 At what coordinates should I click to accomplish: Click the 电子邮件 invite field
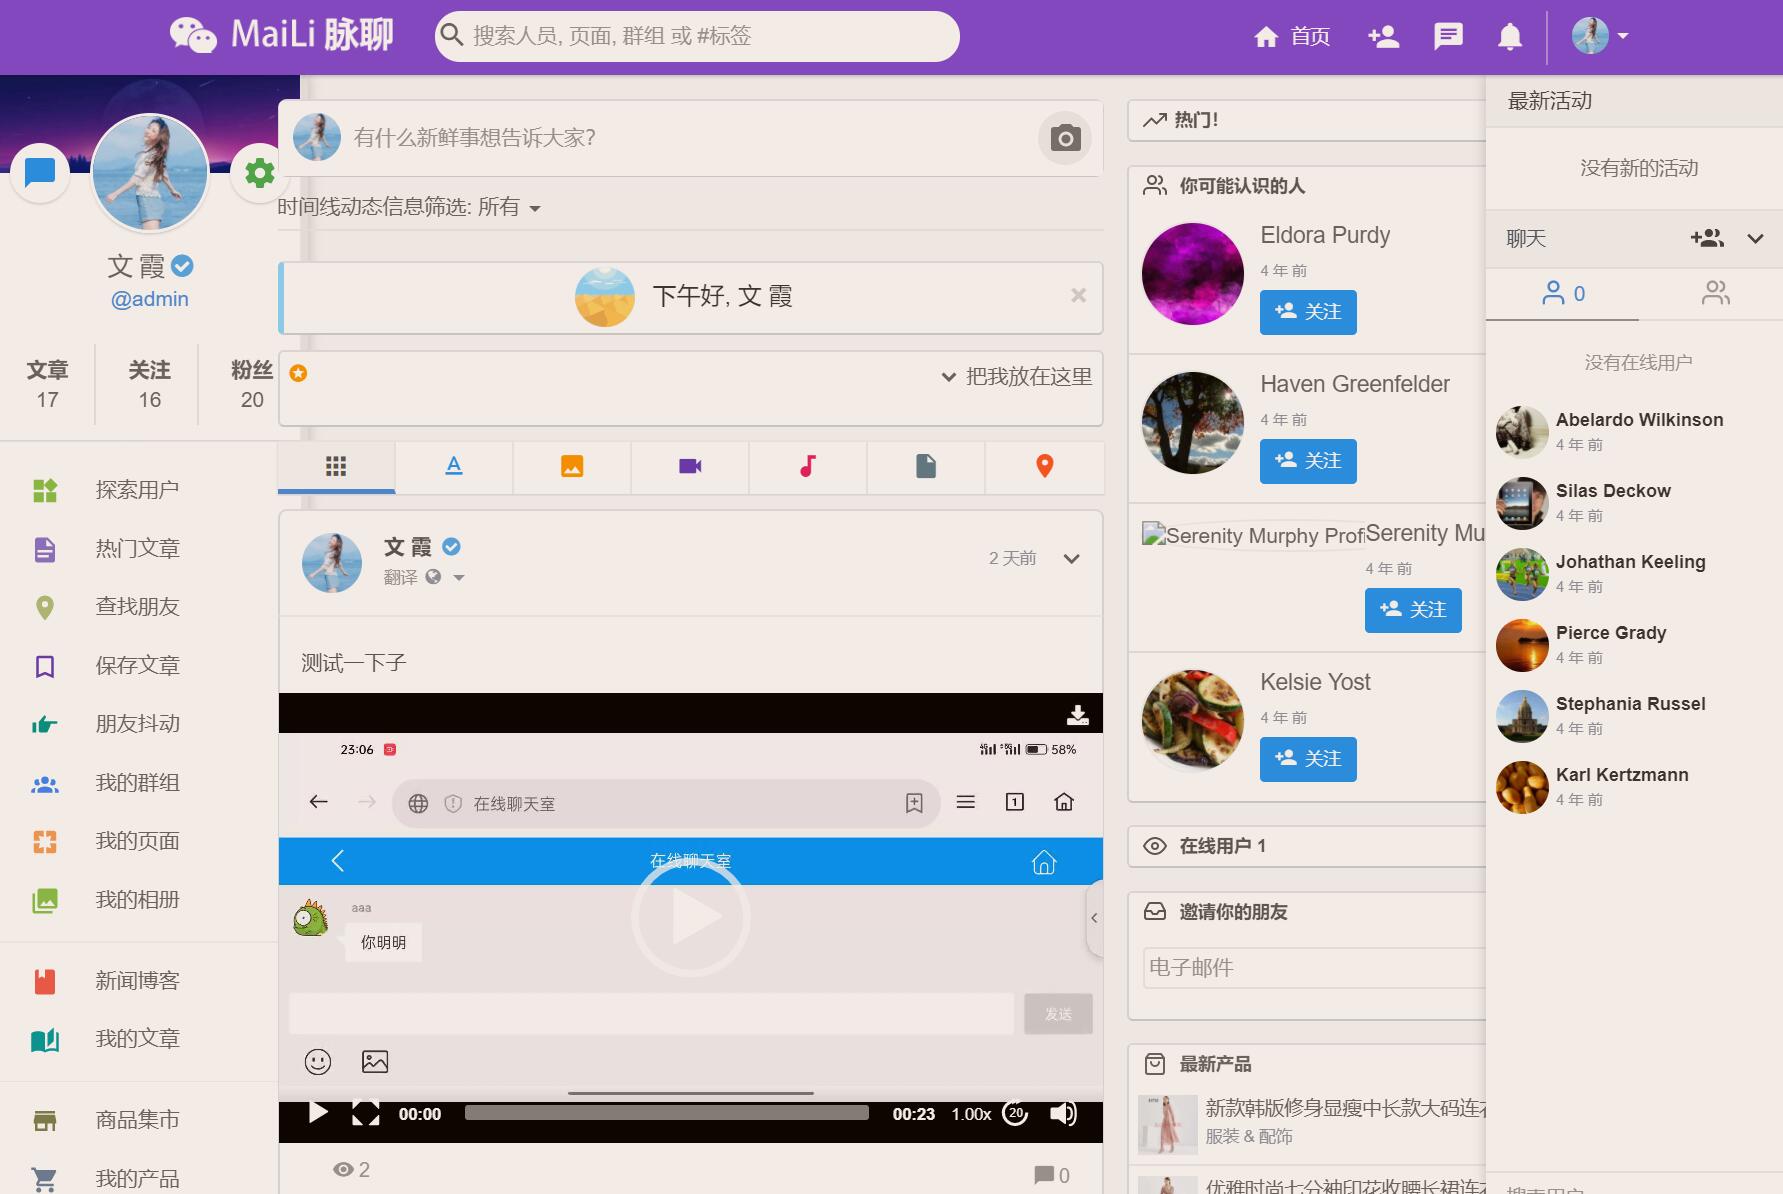pos(1314,968)
